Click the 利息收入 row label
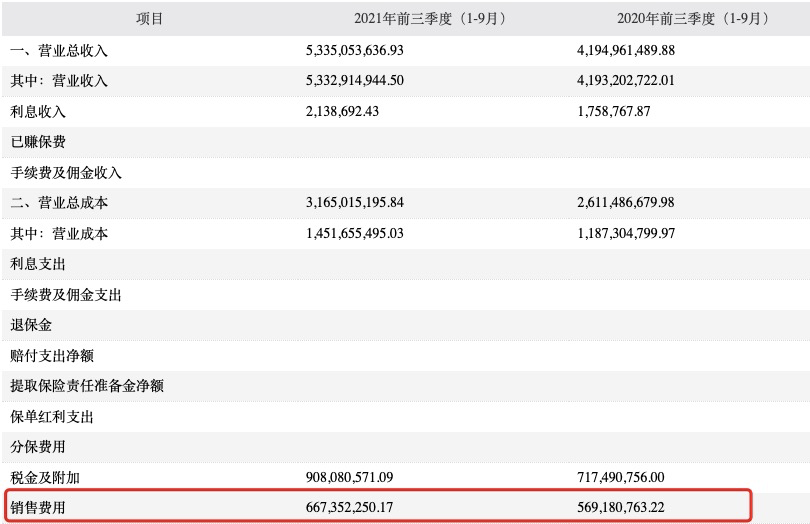The image size is (810, 524). (38, 111)
